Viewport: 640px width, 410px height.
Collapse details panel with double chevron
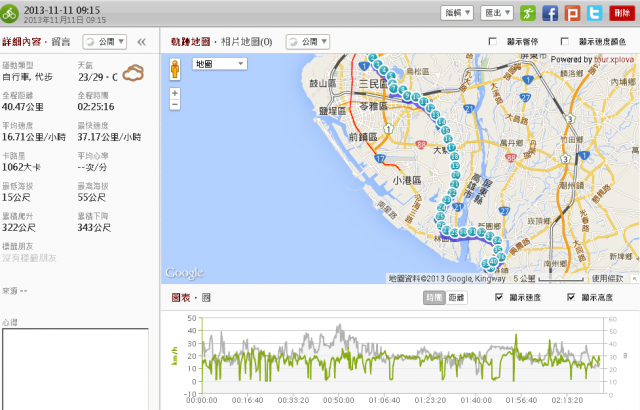(x=141, y=42)
